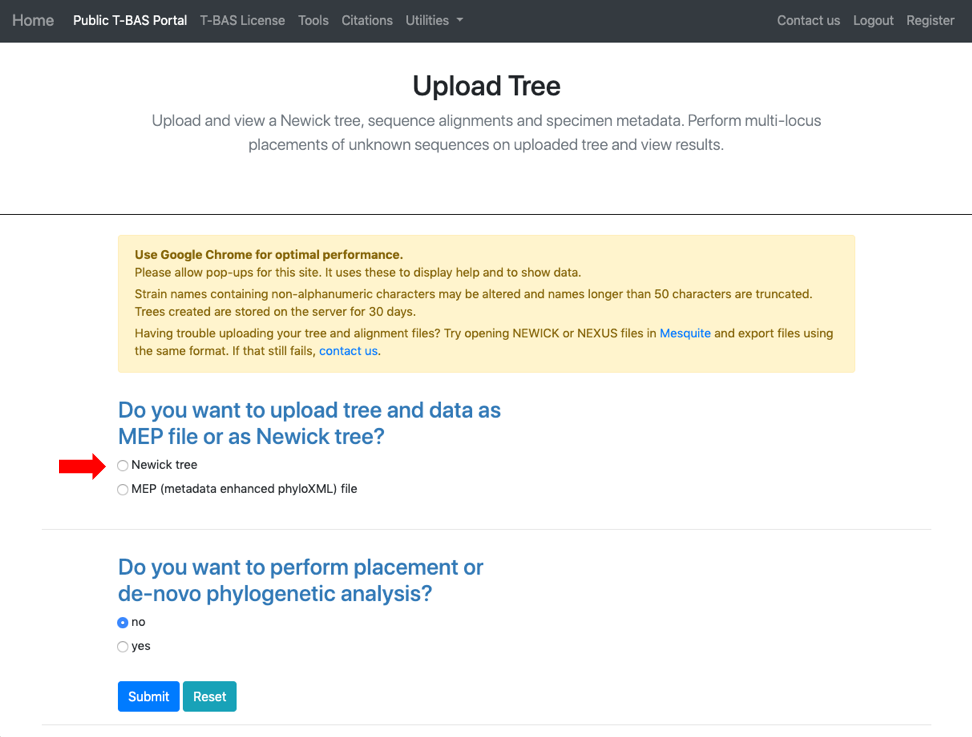Click the MEP (metadata enhanced phyloXML) file label

(244, 489)
